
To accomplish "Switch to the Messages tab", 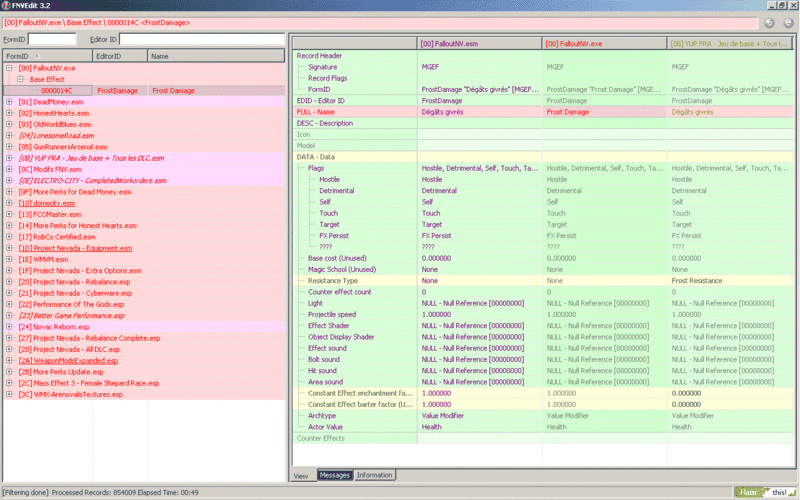I will point(335,475).
